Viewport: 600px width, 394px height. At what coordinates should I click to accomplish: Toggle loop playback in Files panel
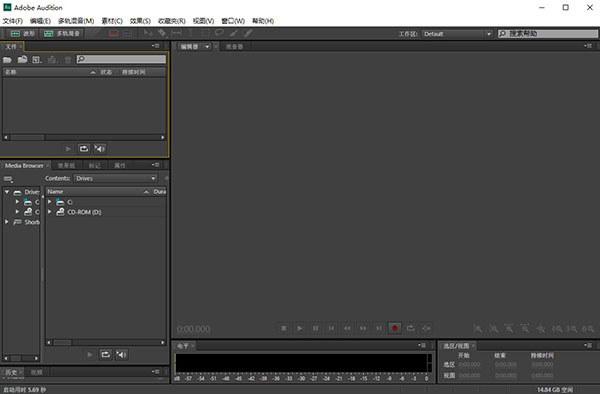[x=84, y=149]
